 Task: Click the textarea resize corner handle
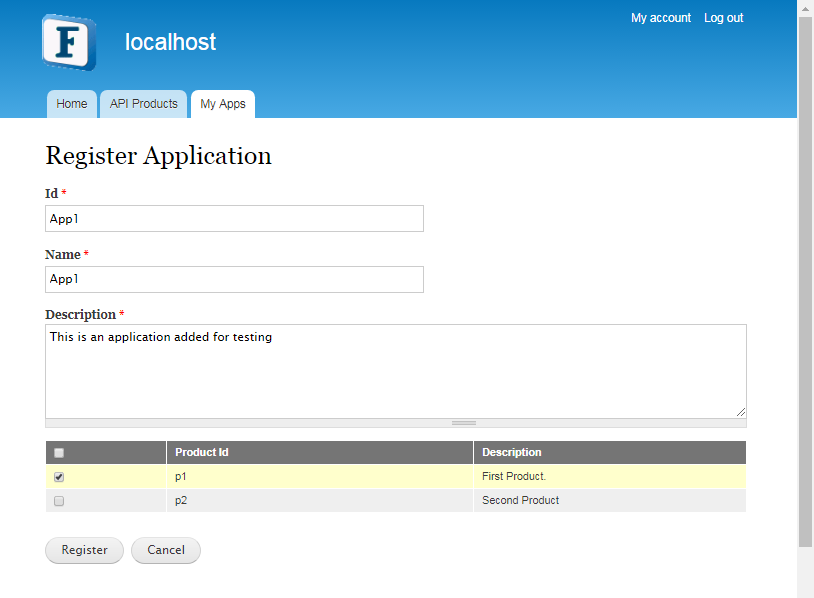[x=741, y=412]
